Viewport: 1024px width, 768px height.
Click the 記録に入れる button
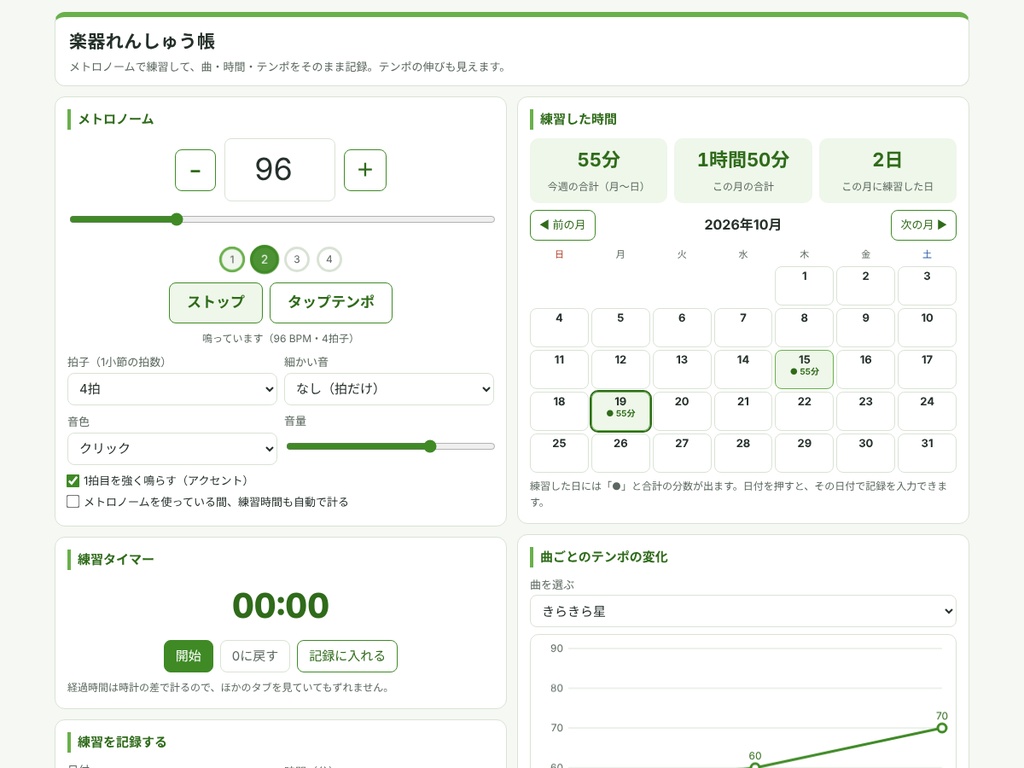point(347,656)
